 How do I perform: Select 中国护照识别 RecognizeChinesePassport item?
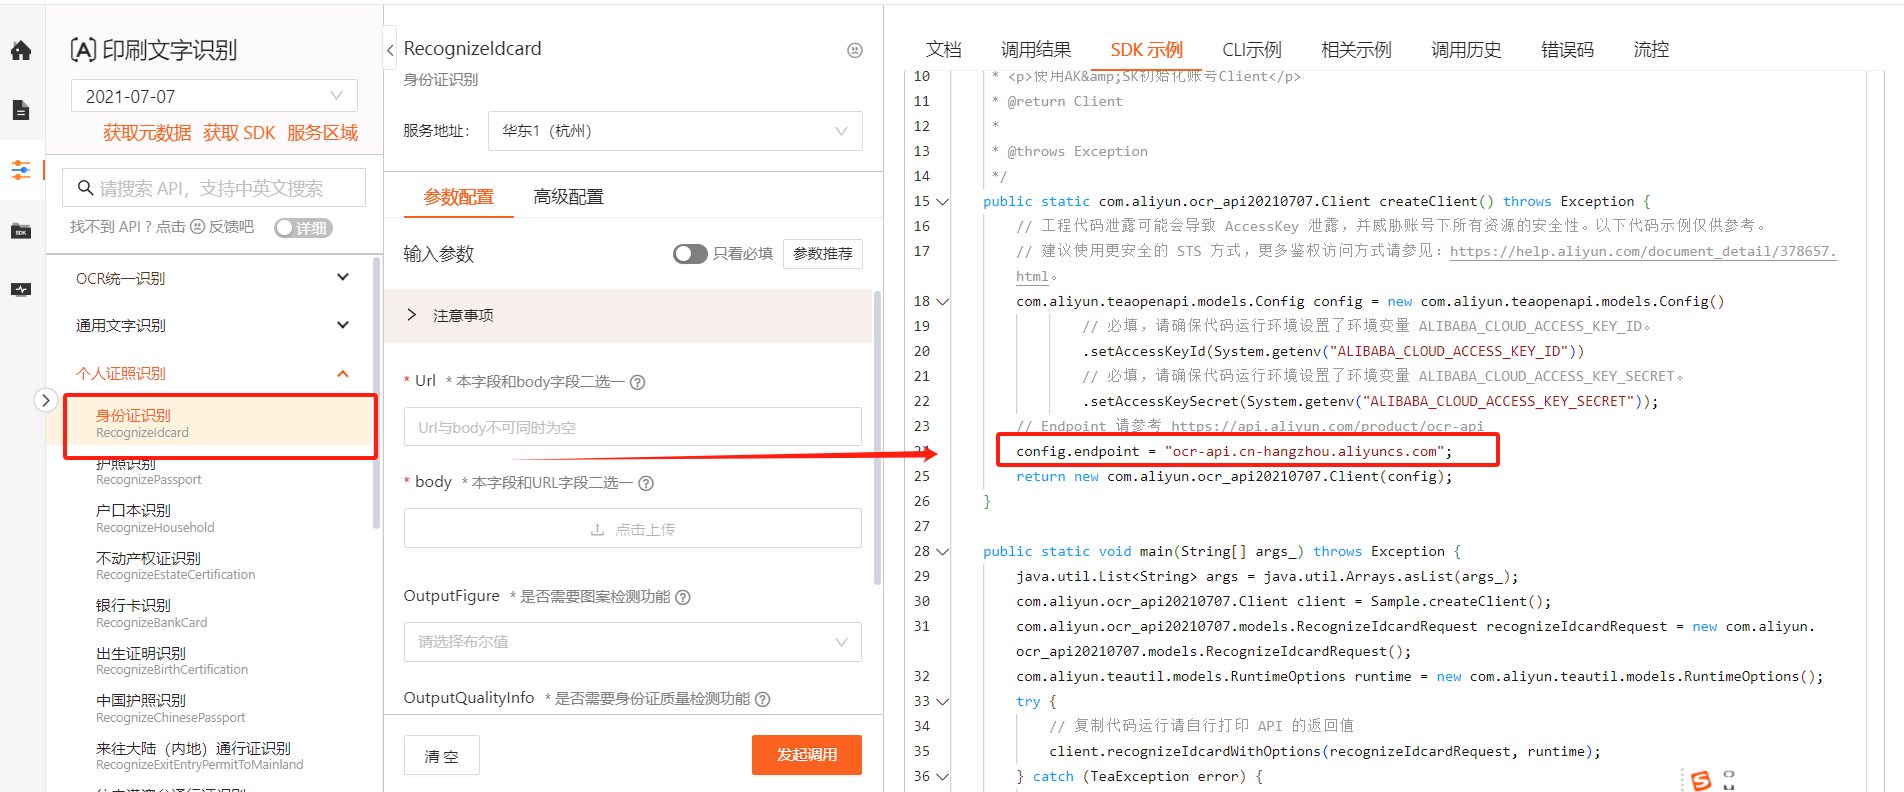tap(170, 709)
